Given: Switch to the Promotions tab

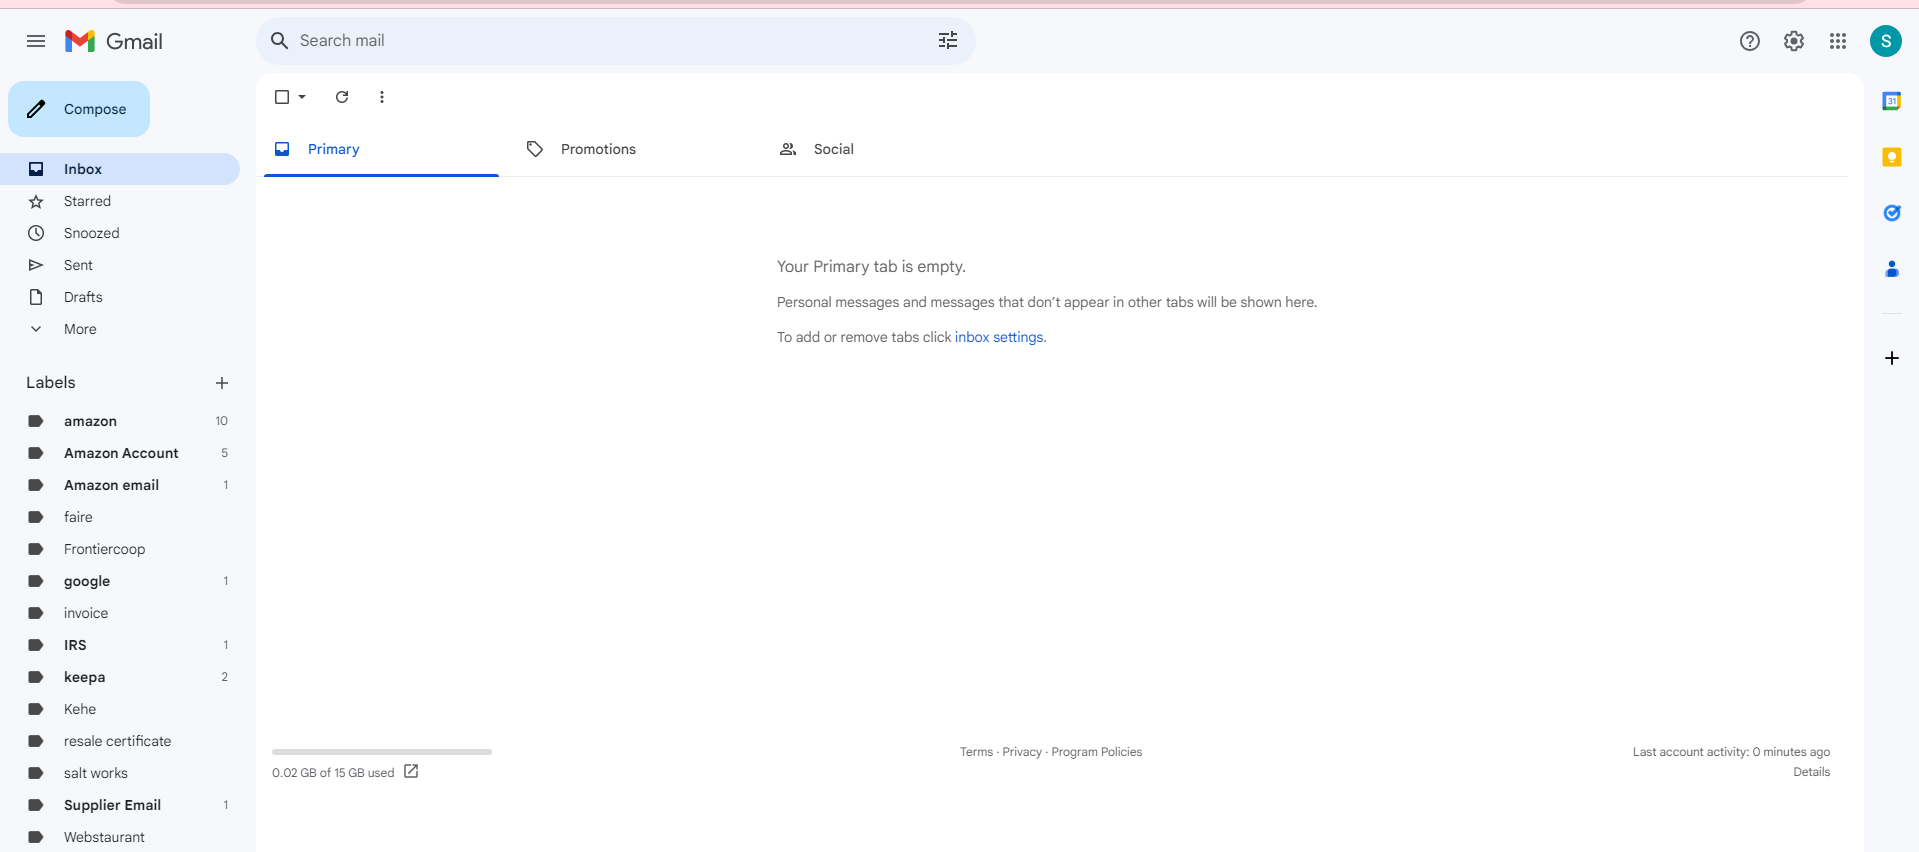Looking at the screenshot, I should pyautogui.click(x=634, y=149).
